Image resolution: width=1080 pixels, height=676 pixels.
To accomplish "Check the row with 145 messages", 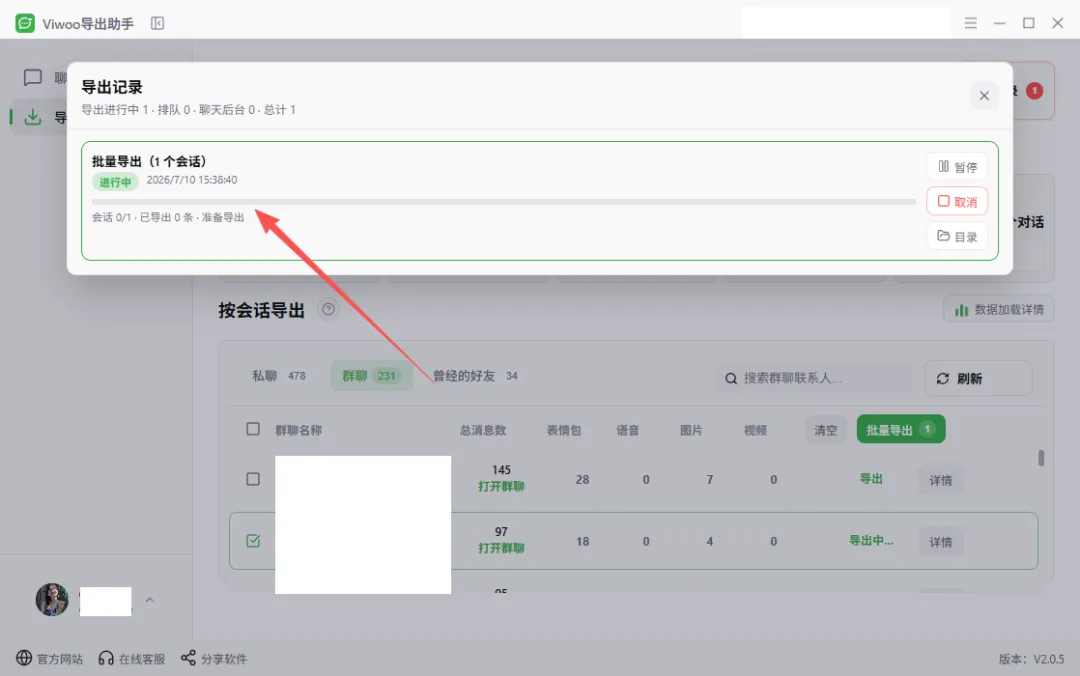I will 253,479.
